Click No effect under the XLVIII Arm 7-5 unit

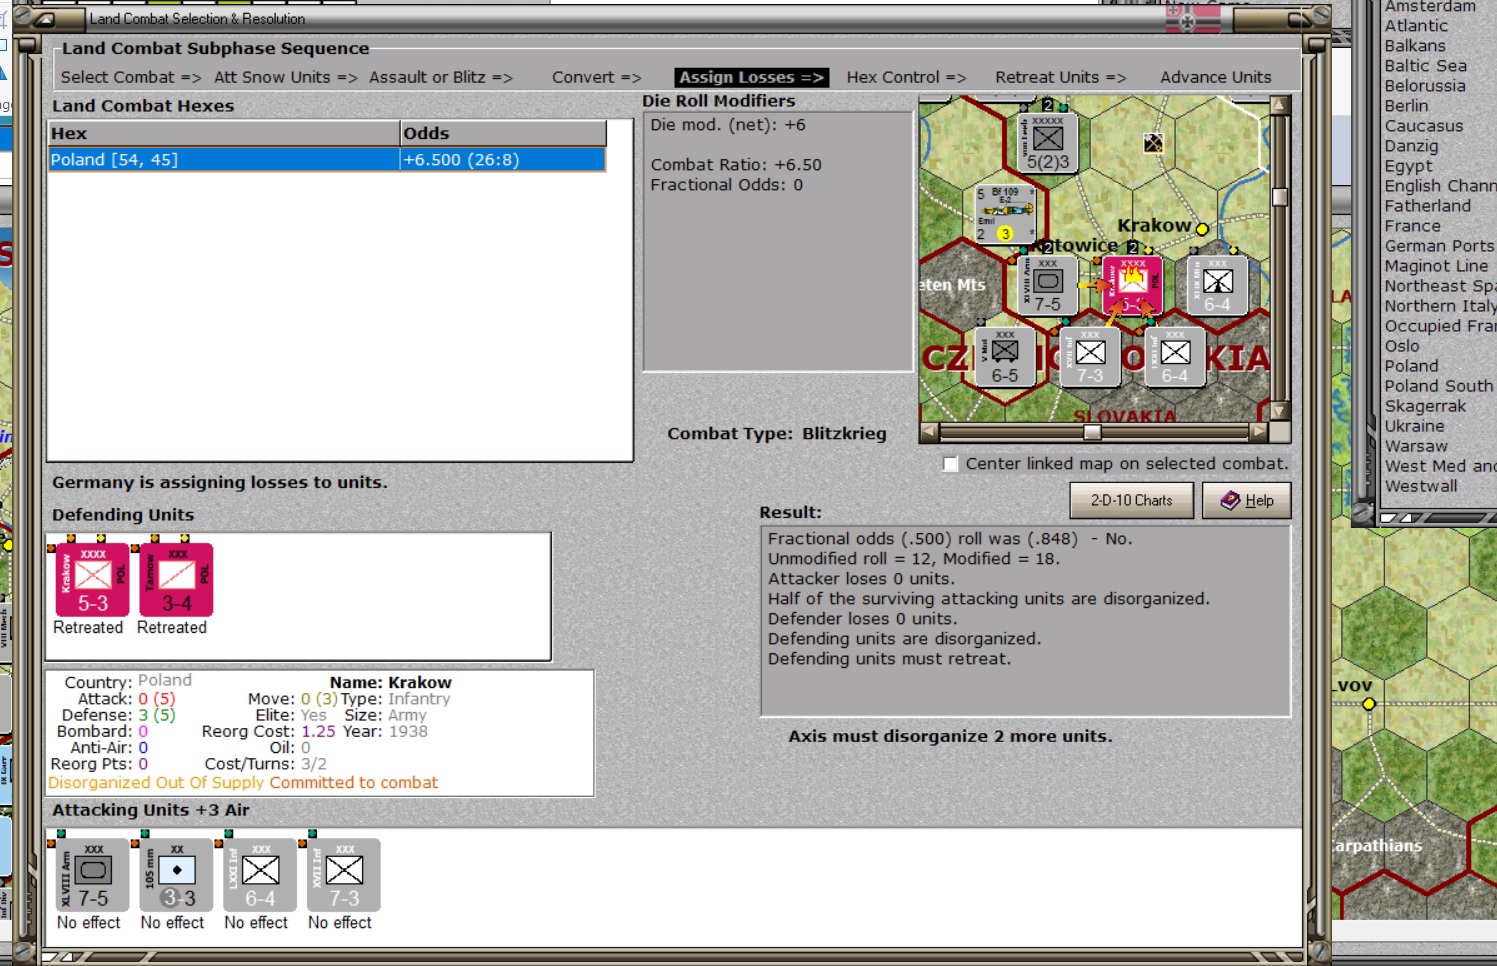click(x=89, y=922)
